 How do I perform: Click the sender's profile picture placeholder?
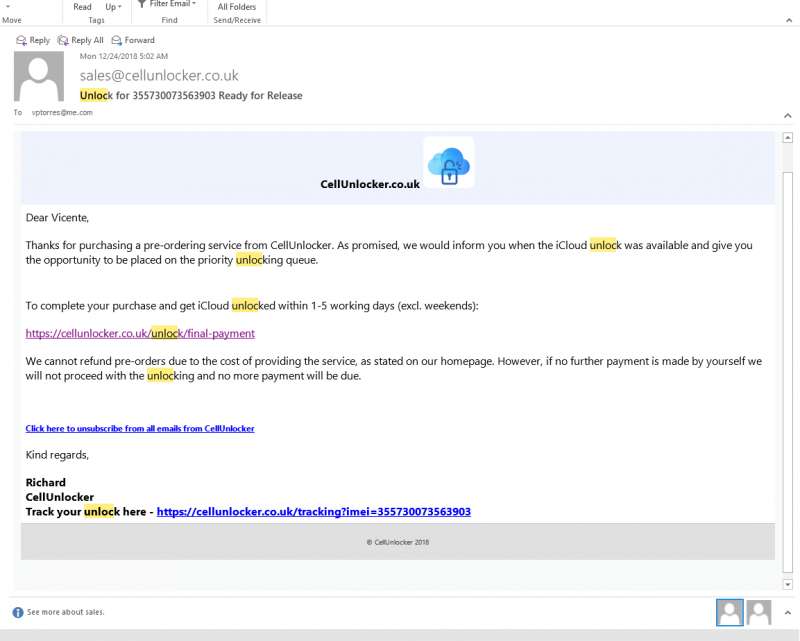[38, 78]
